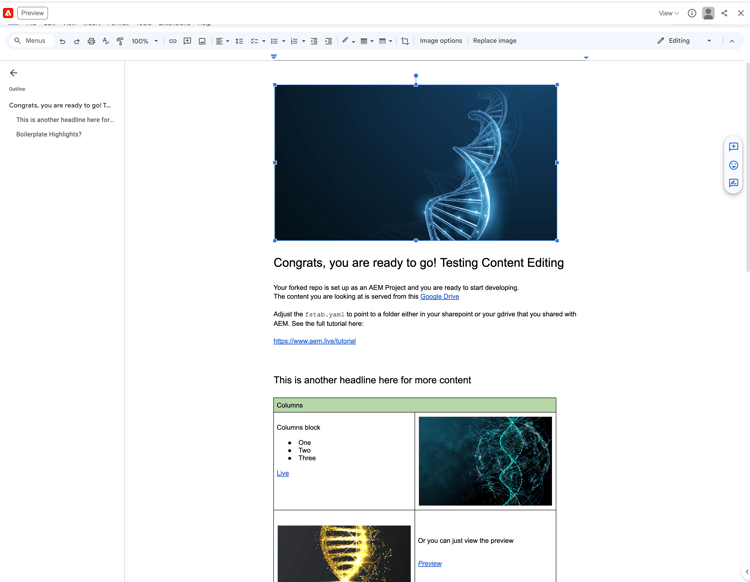Follow the Google Drive link
The image size is (750, 582).
click(440, 296)
